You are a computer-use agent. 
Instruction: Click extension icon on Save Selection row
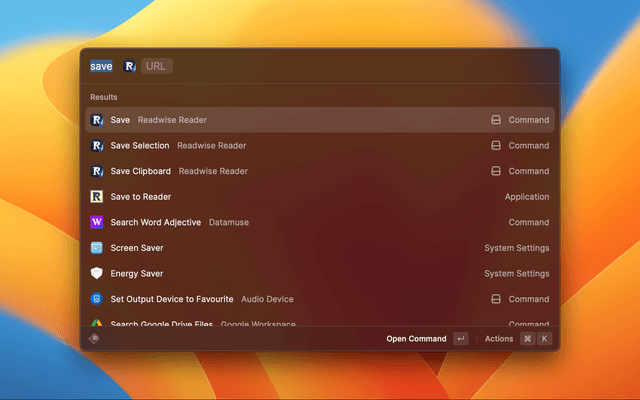point(495,146)
